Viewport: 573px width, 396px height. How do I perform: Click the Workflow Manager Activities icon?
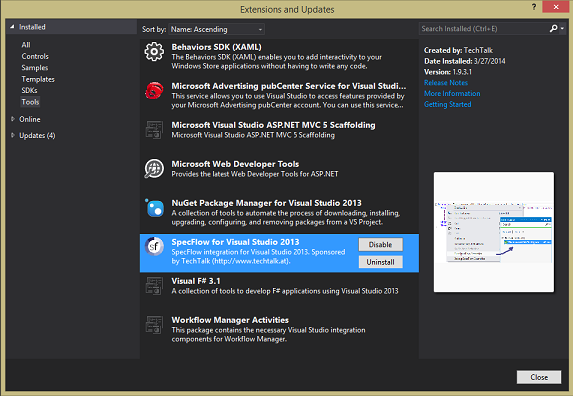(x=154, y=325)
